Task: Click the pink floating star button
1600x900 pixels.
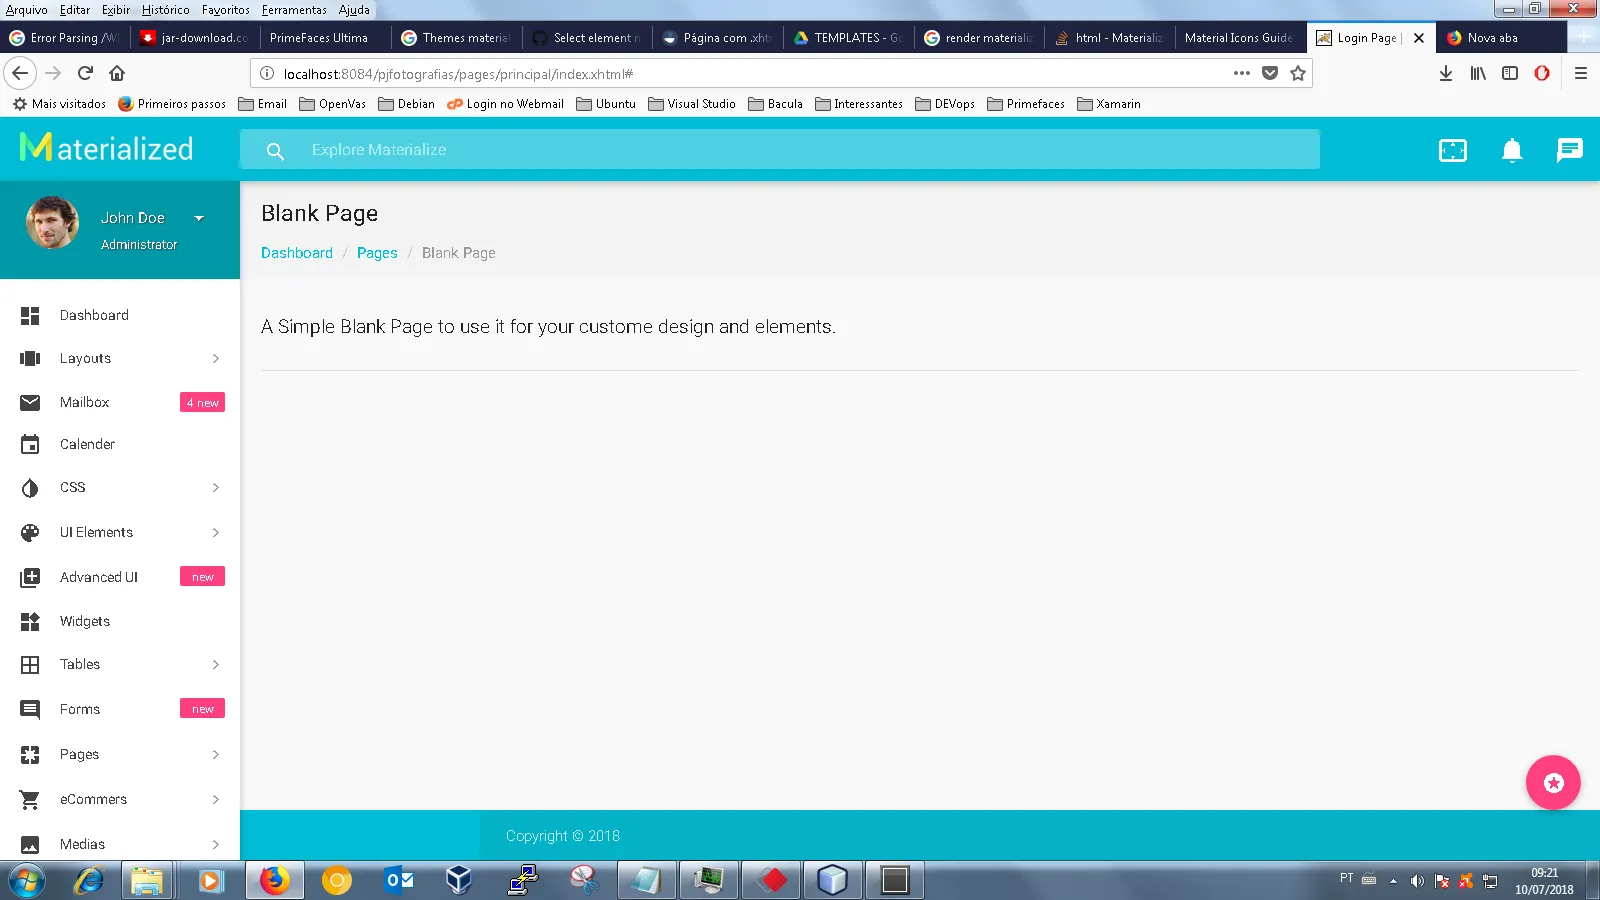Action: coord(1553,783)
